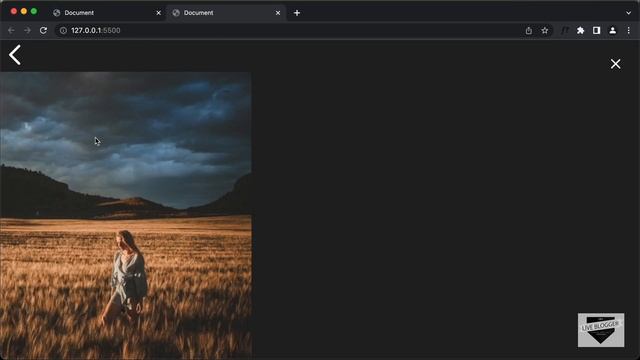640x360 pixels.
Task: Open a new browser tab
Action: (x=297, y=13)
